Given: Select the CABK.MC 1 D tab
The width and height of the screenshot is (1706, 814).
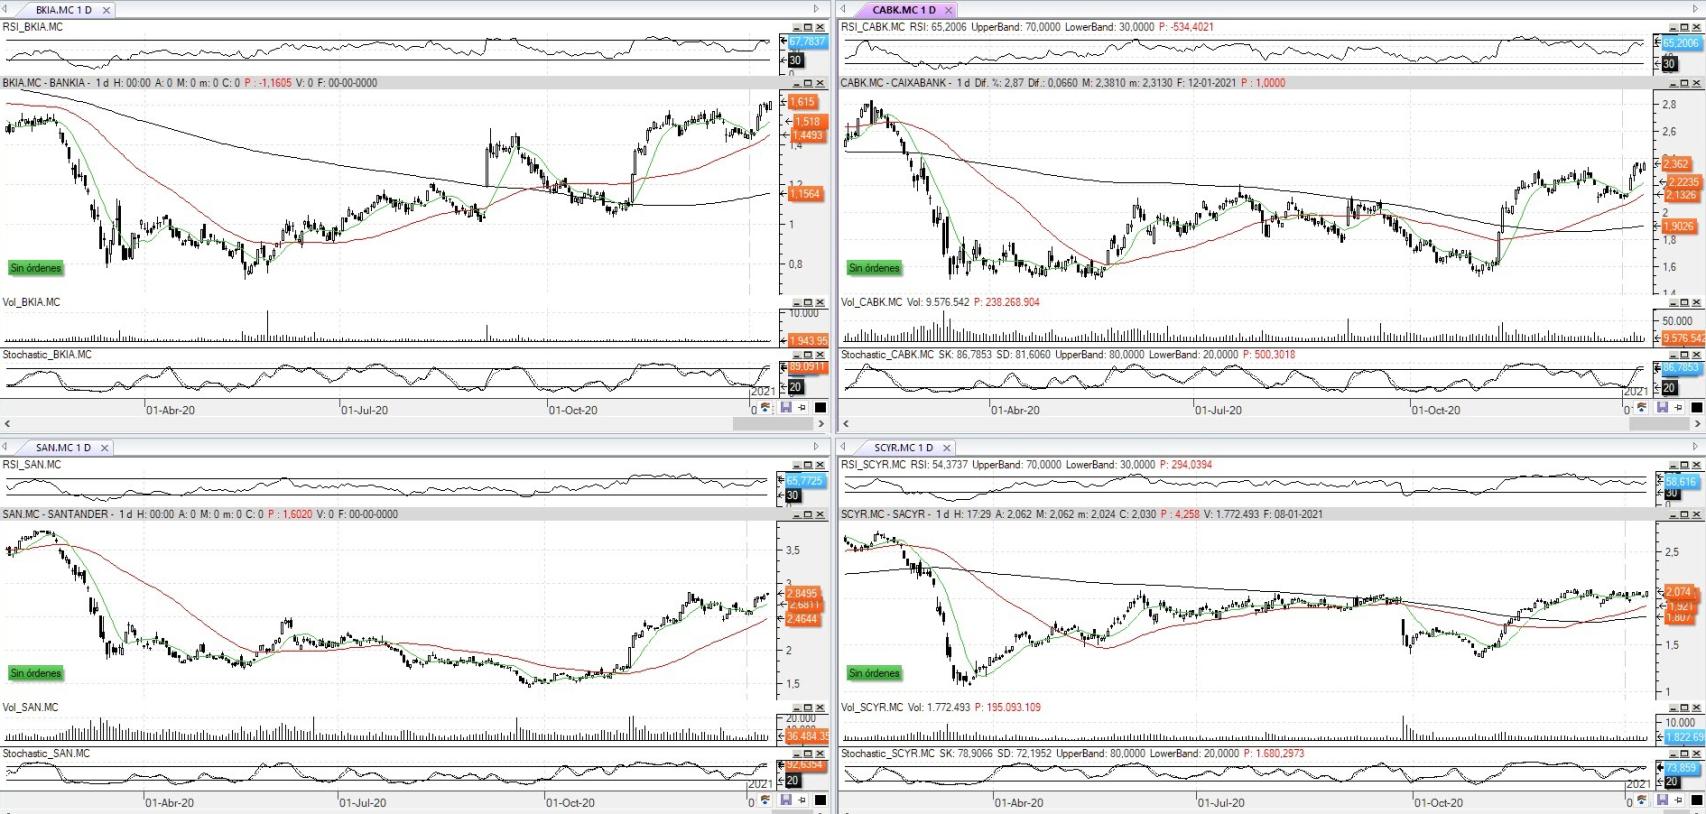Looking at the screenshot, I should pyautogui.click(x=903, y=10).
